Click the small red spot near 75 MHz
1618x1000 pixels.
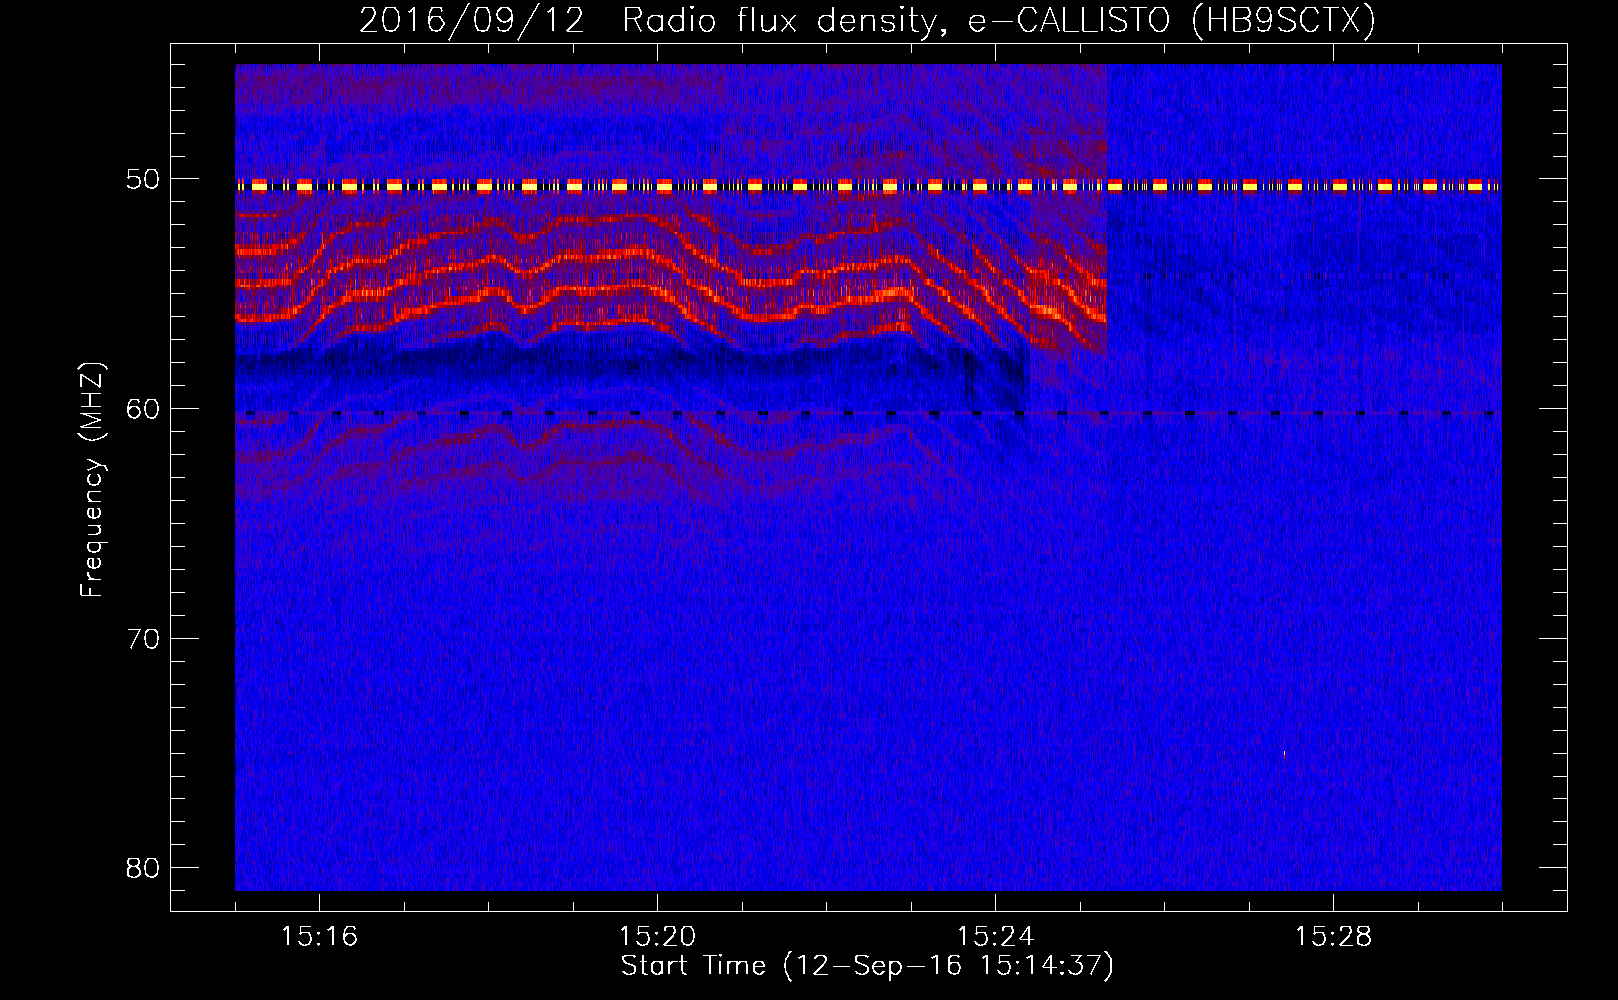pyautogui.click(x=1285, y=755)
